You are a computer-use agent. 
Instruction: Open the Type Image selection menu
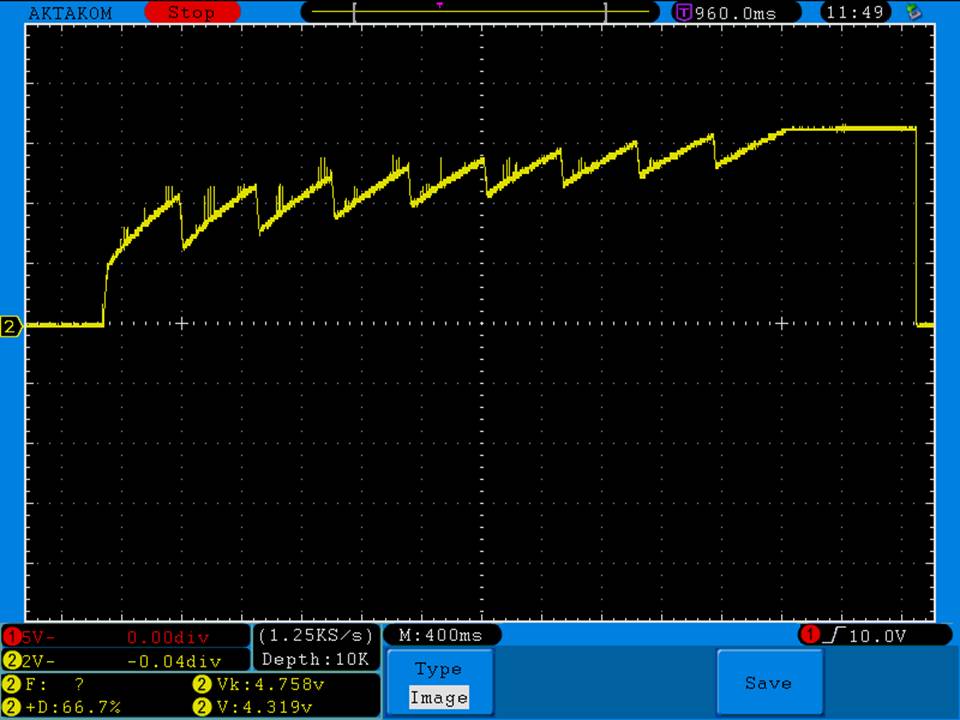[439, 683]
